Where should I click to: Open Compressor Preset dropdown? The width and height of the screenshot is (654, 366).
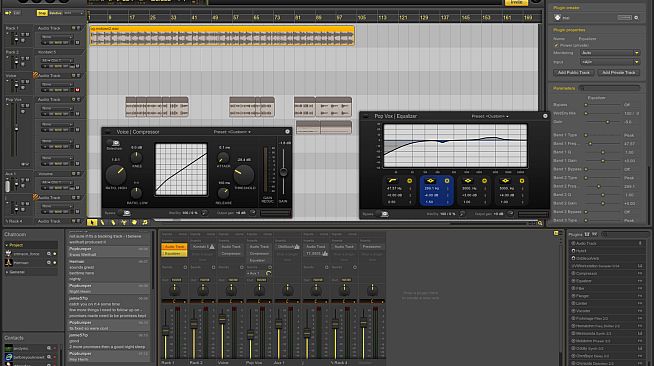click(232, 132)
